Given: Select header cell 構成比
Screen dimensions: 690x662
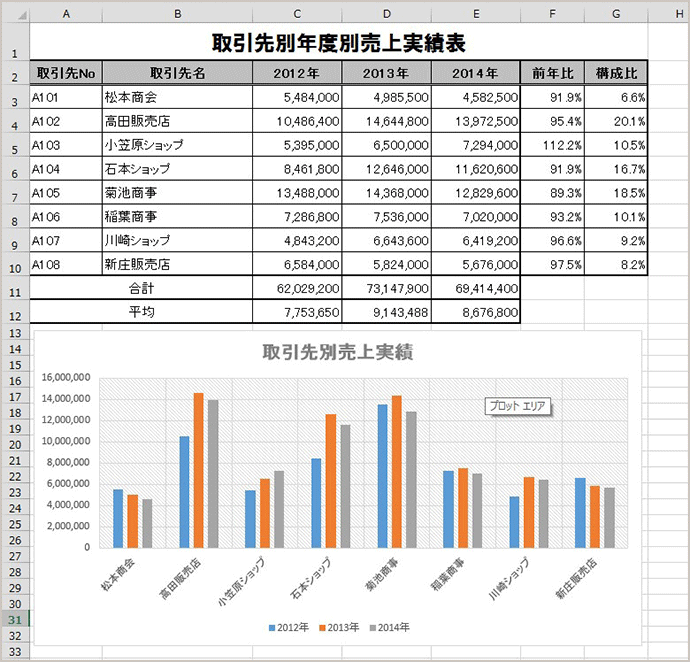Looking at the screenshot, I should point(616,73).
